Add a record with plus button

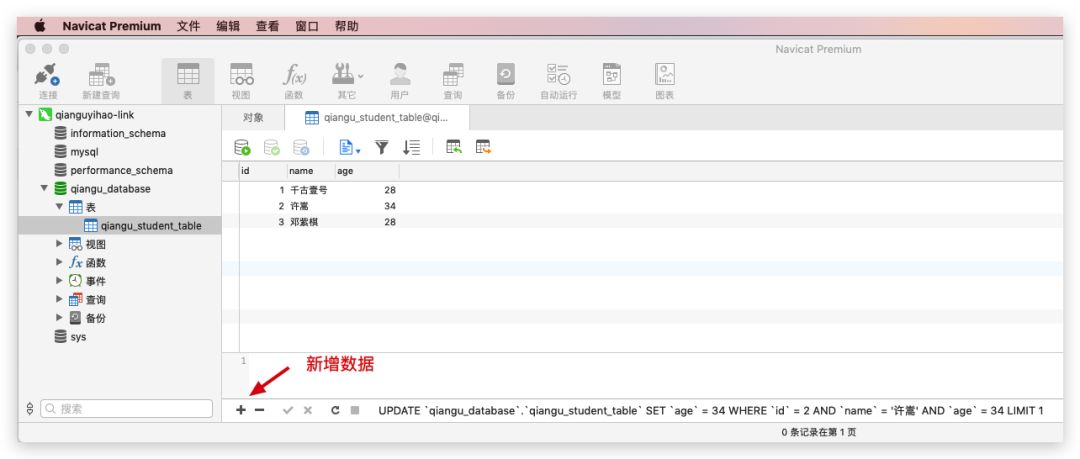click(x=240, y=410)
